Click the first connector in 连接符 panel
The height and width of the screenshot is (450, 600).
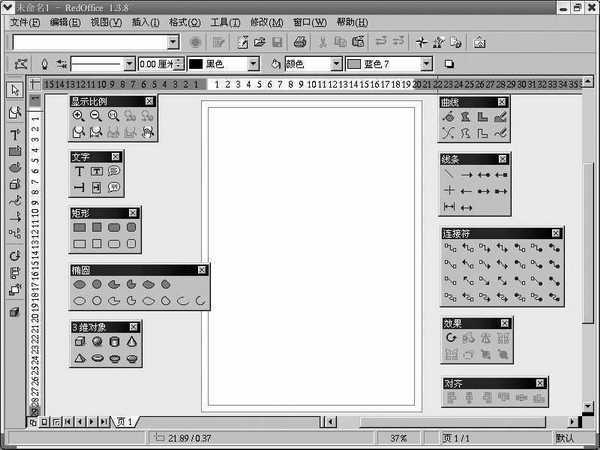click(451, 247)
